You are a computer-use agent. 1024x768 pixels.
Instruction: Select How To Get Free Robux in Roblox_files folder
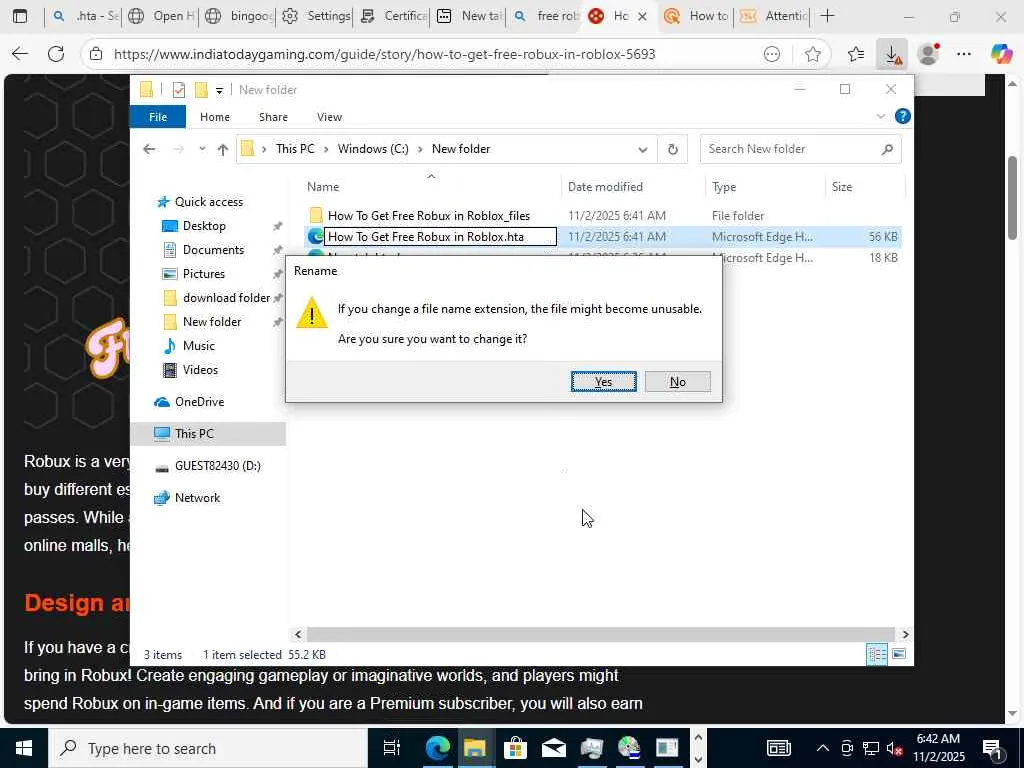pos(429,216)
